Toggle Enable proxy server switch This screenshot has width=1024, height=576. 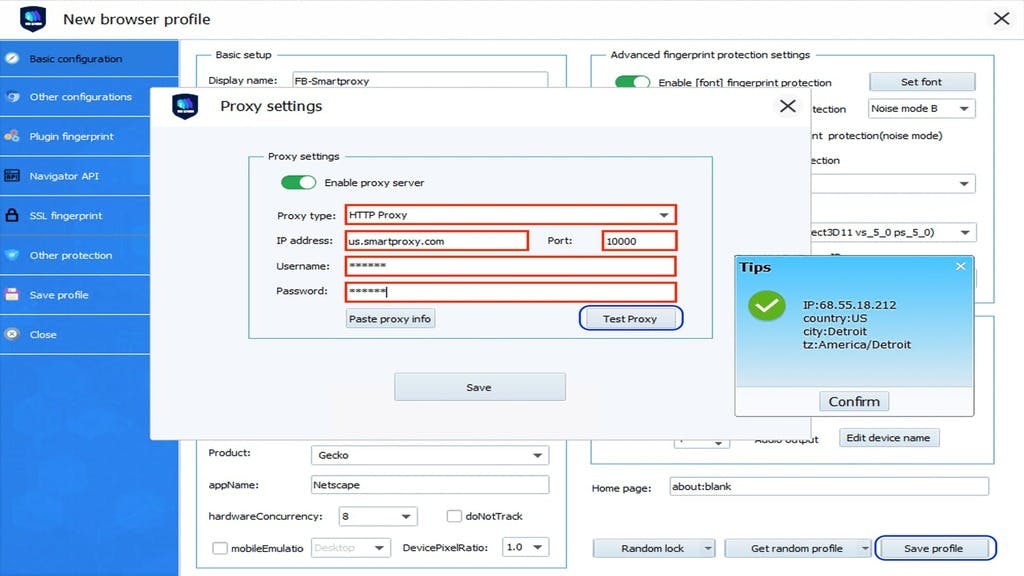click(298, 182)
